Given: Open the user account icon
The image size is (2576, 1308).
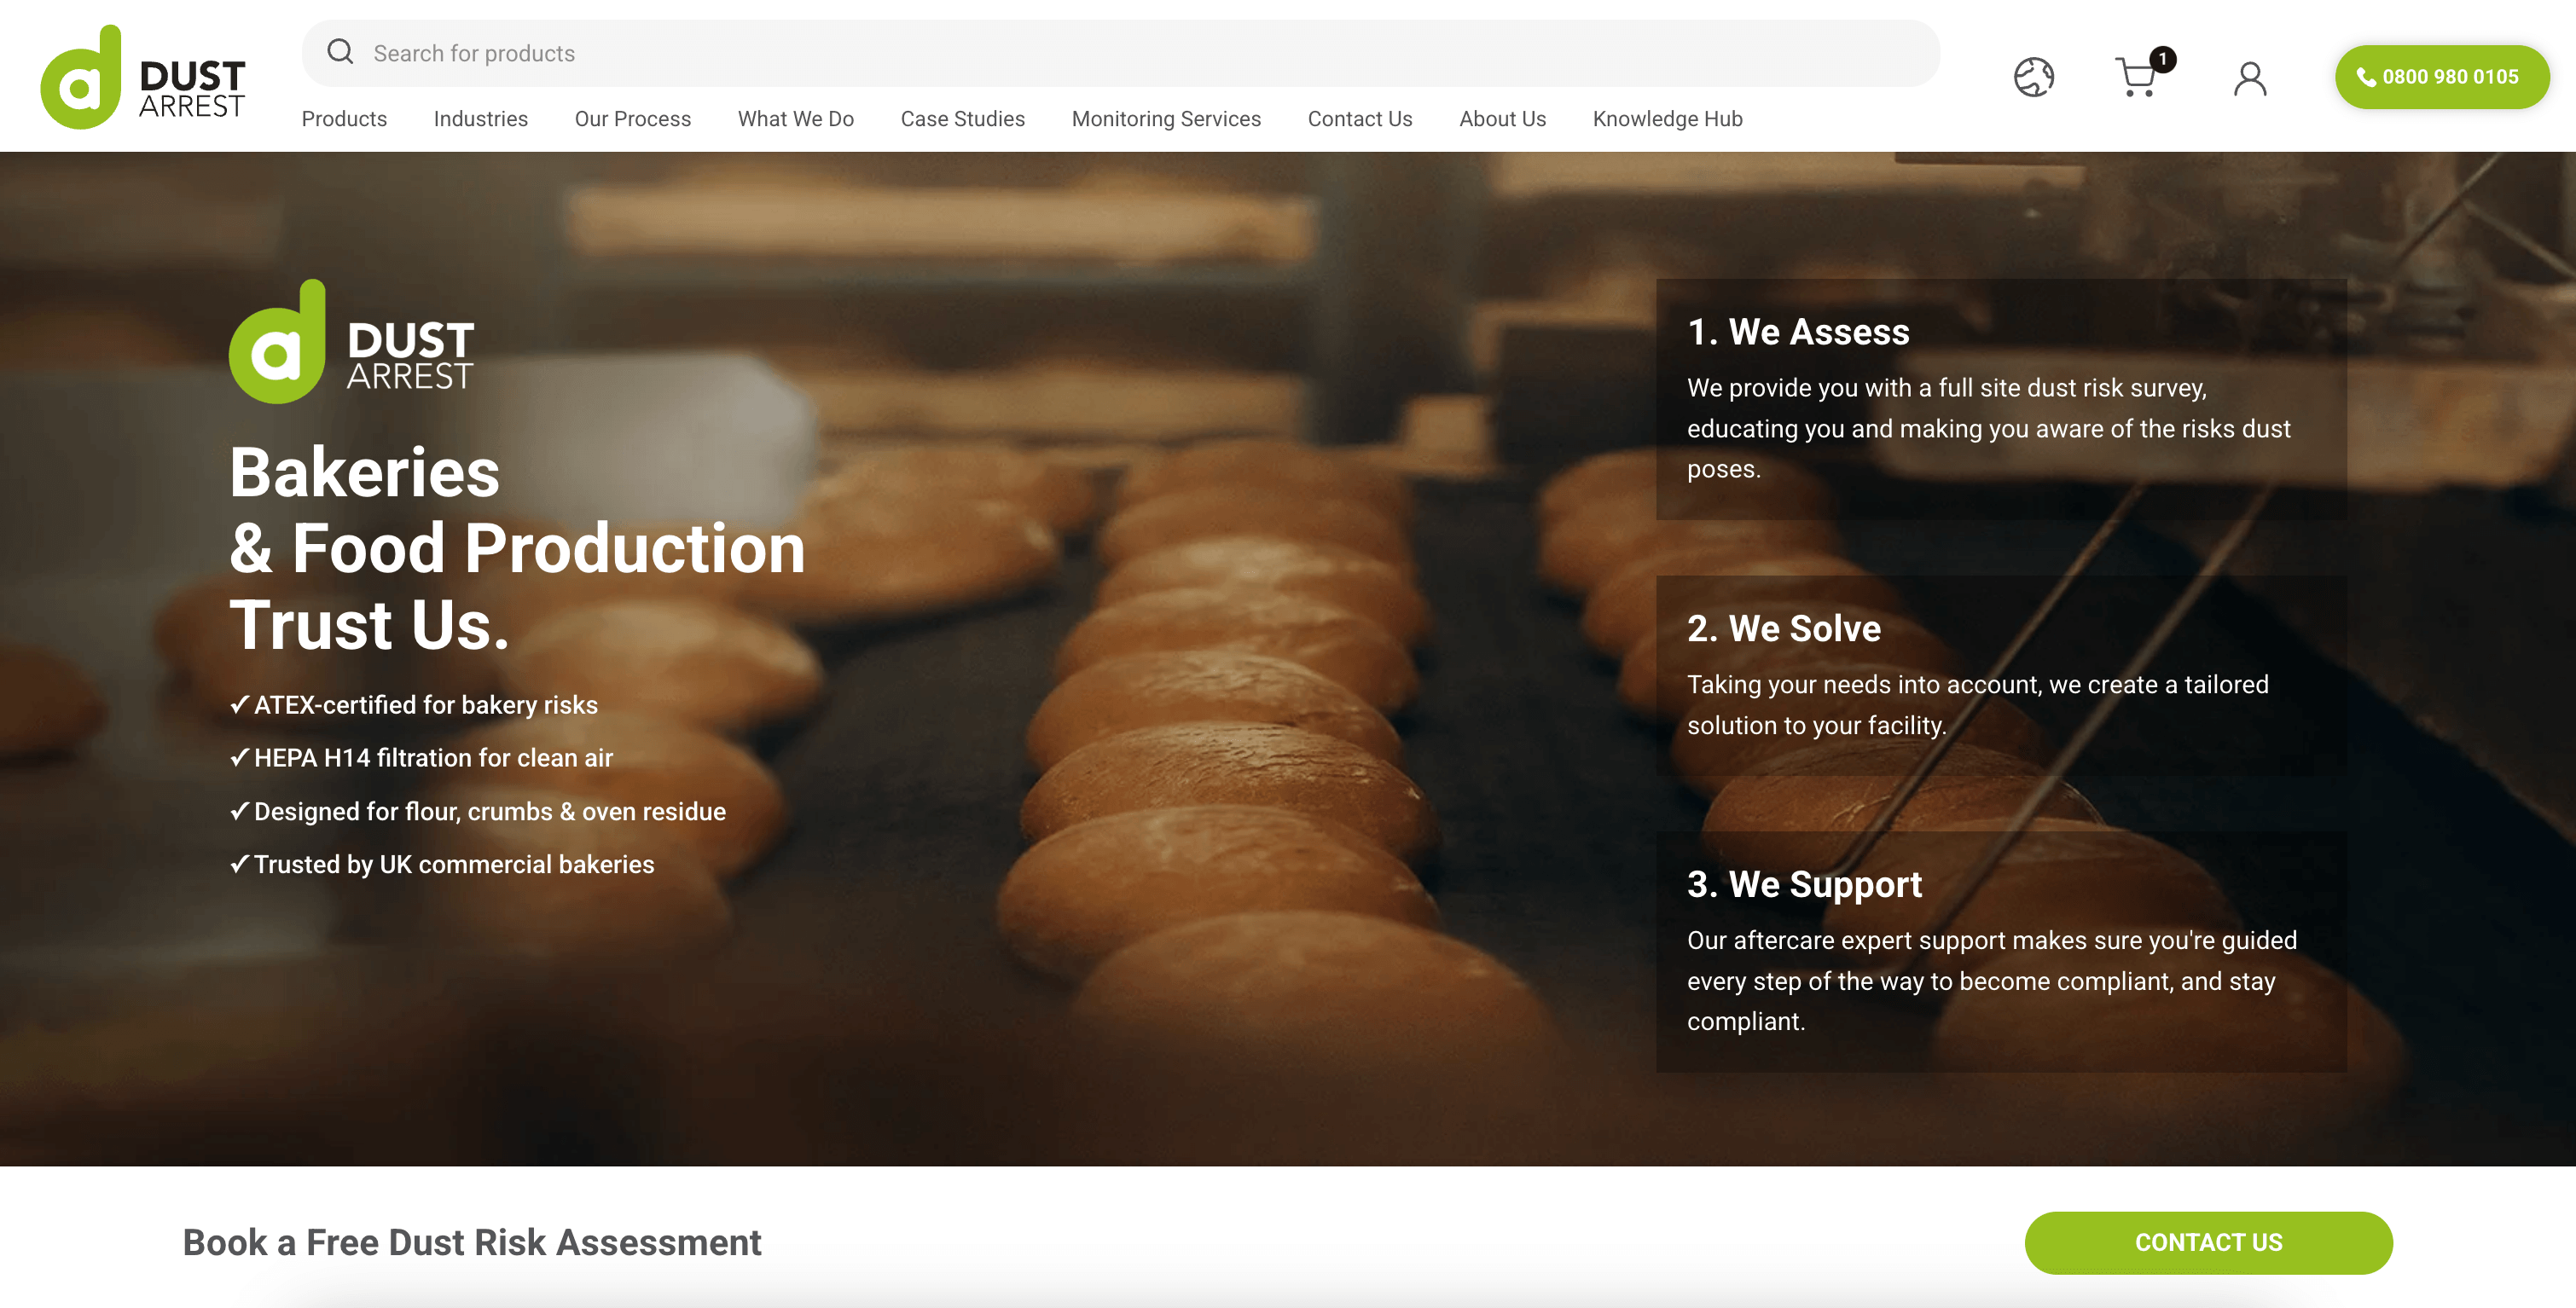Looking at the screenshot, I should (2250, 78).
